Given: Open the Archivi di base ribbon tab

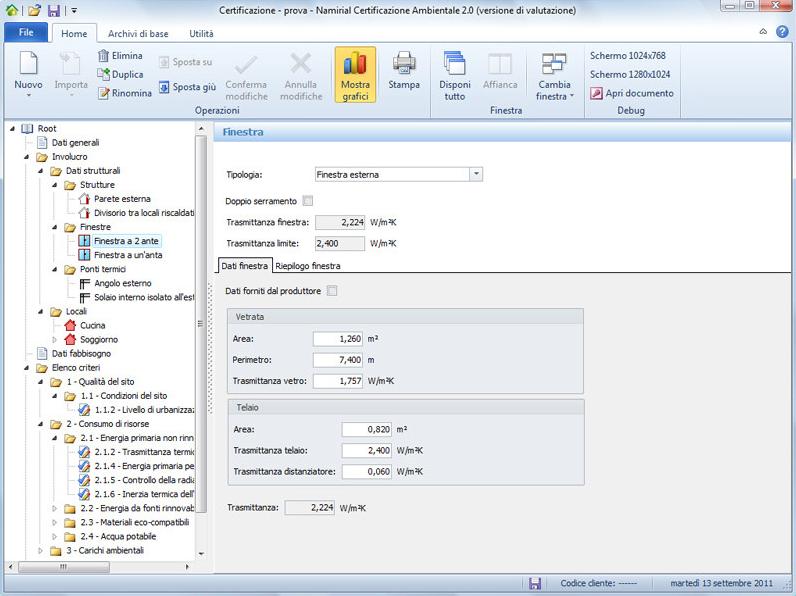Looking at the screenshot, I should point(138,34).
